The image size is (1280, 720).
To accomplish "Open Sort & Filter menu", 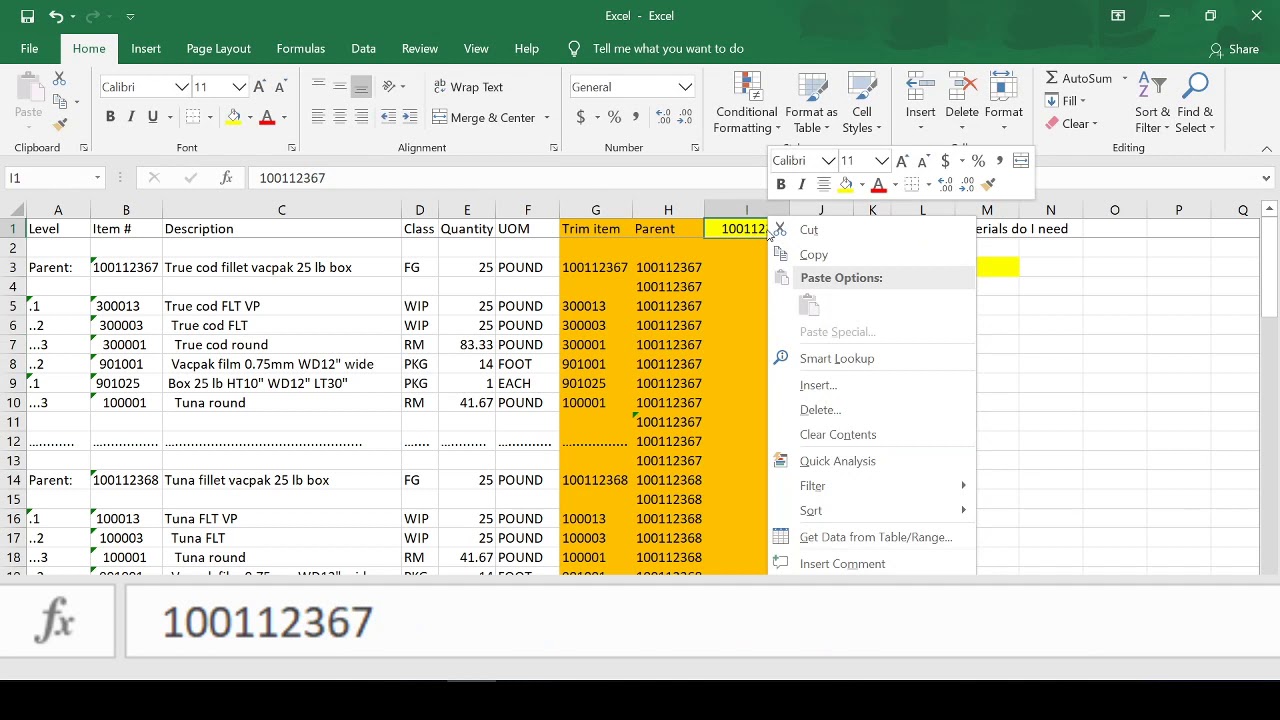I will tap(1152, 103).
